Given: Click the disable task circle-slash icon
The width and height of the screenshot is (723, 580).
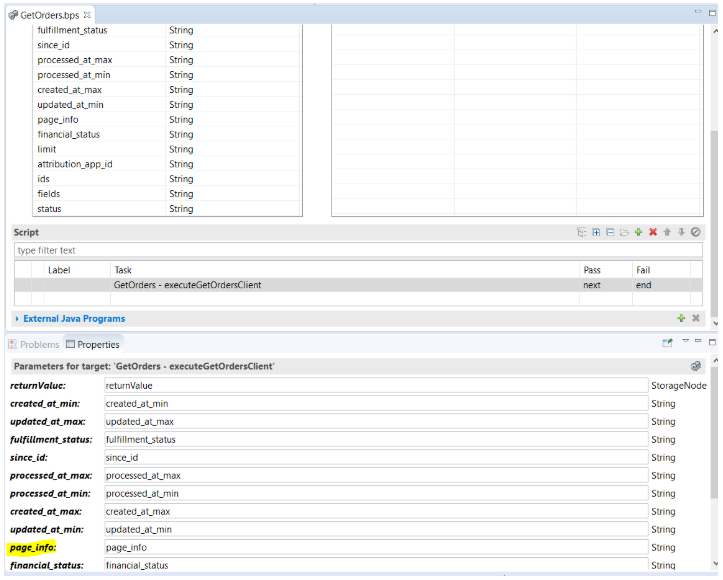Looking at the screenshot, I should (x=696, y=232).
